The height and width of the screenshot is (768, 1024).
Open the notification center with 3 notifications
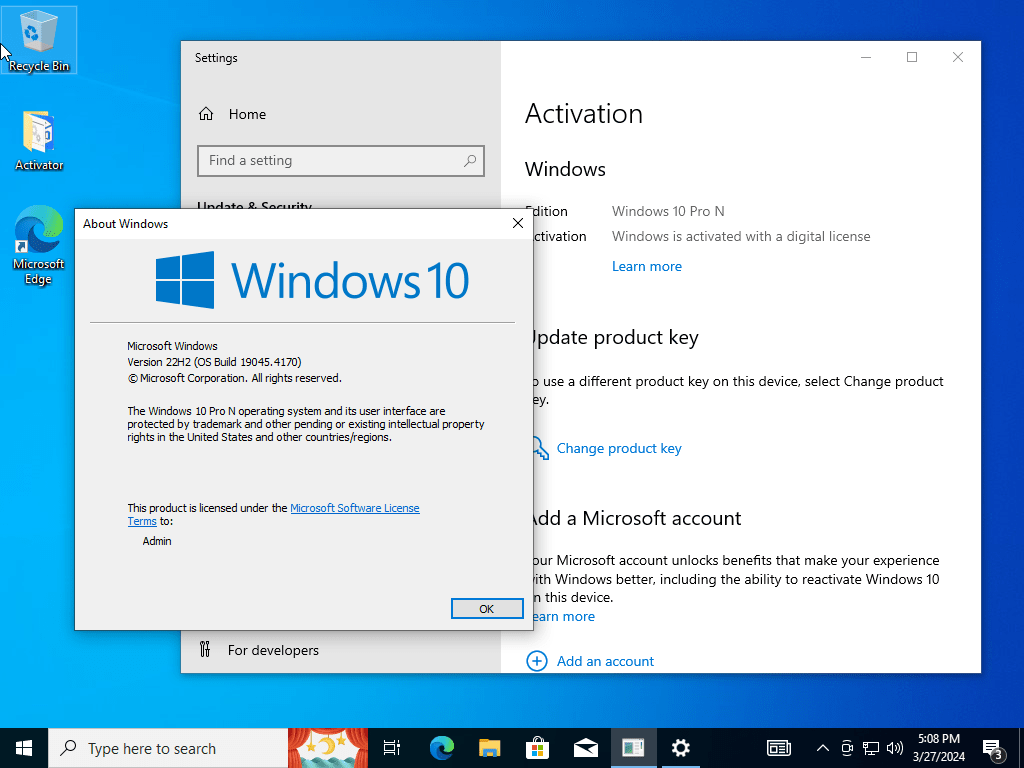click(x=993, y=748)
